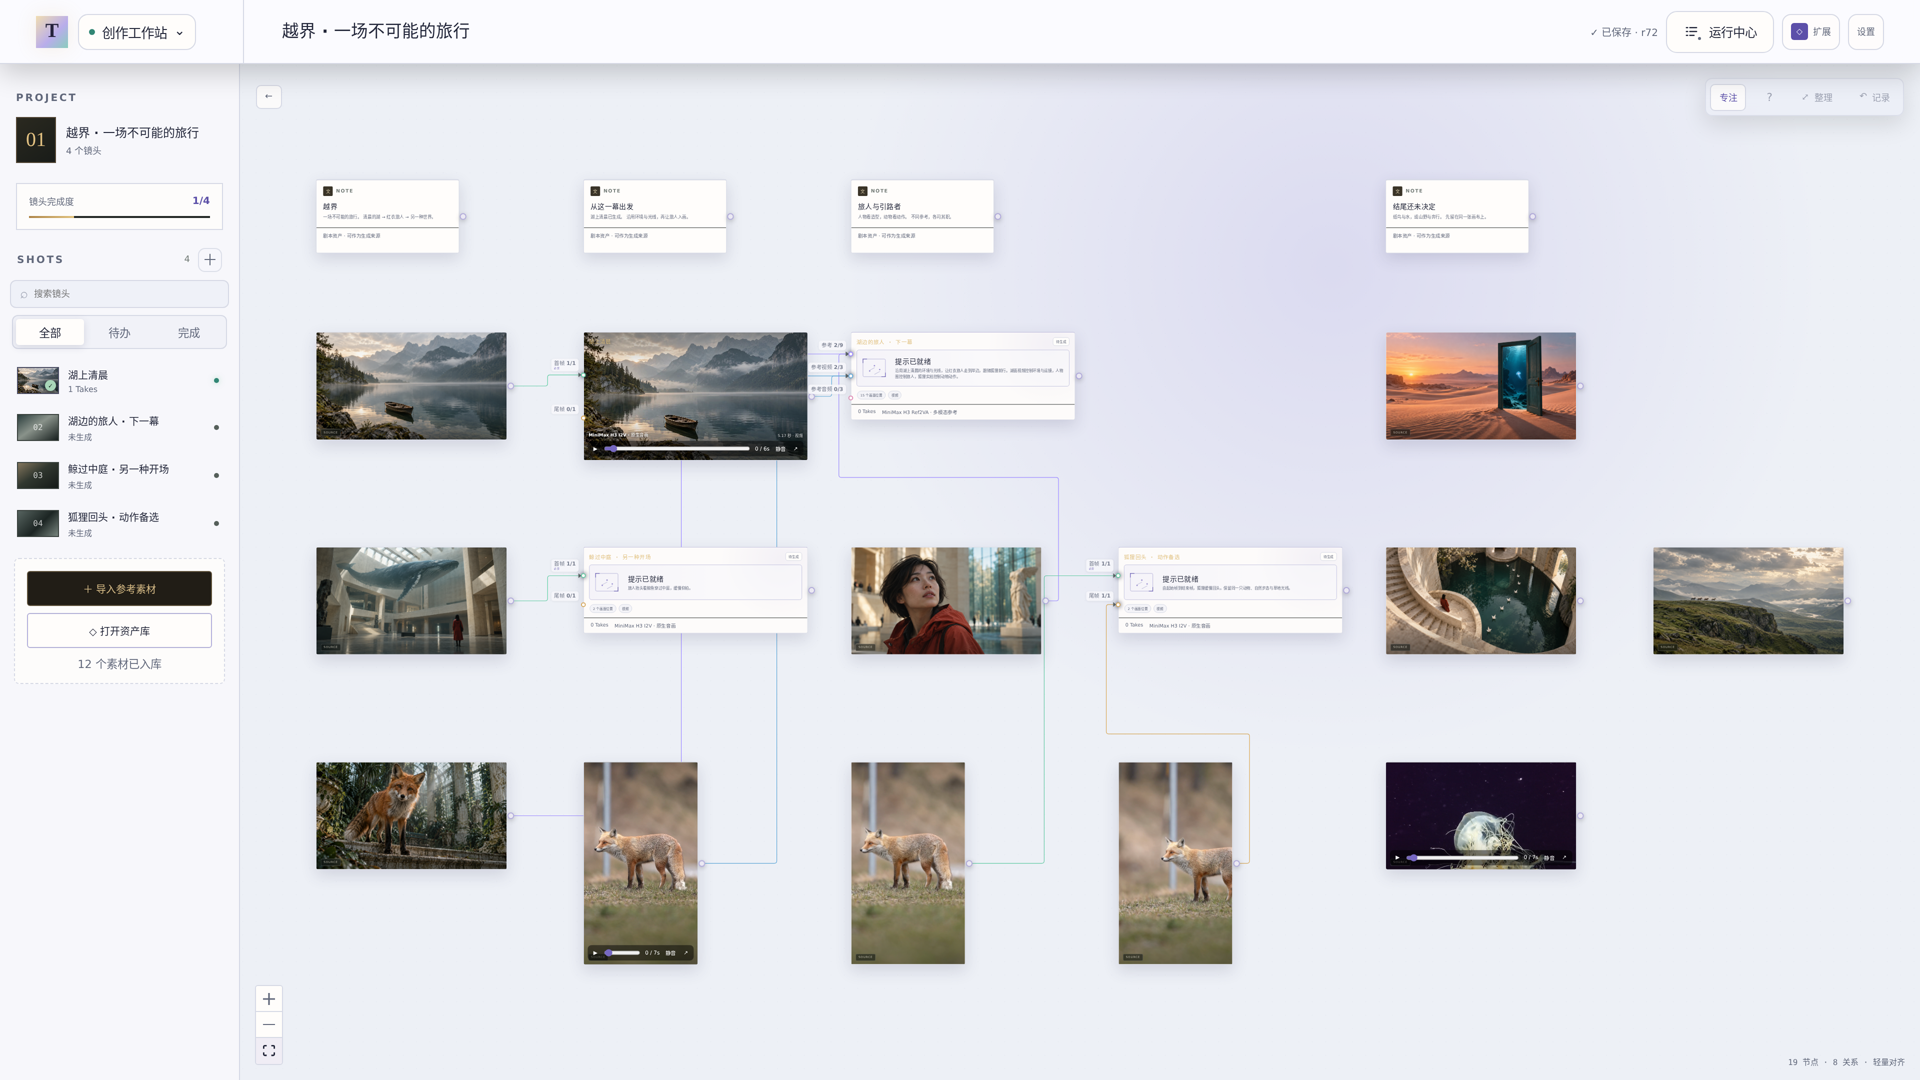Open the 创作工作站 workspace dropdown
The height and width of the screenshot is (1080, 1920).
tap(137, 32)
